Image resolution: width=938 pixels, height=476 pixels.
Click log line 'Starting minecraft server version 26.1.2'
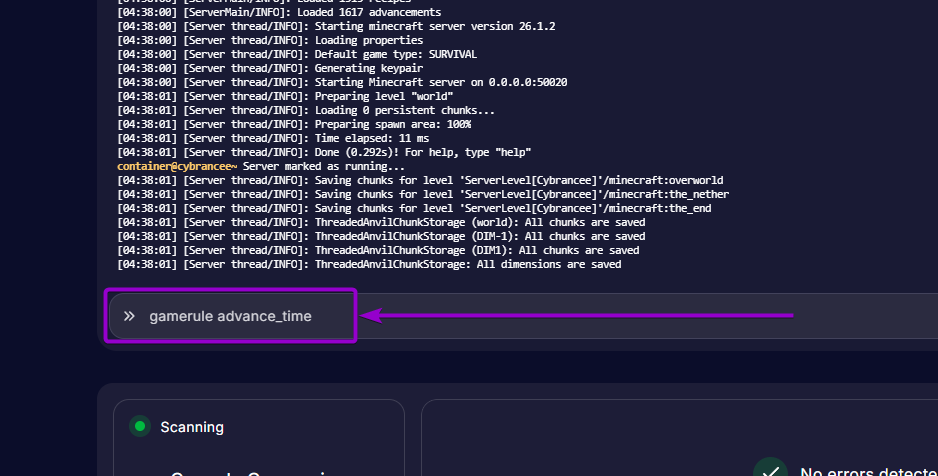click(336, 26)
